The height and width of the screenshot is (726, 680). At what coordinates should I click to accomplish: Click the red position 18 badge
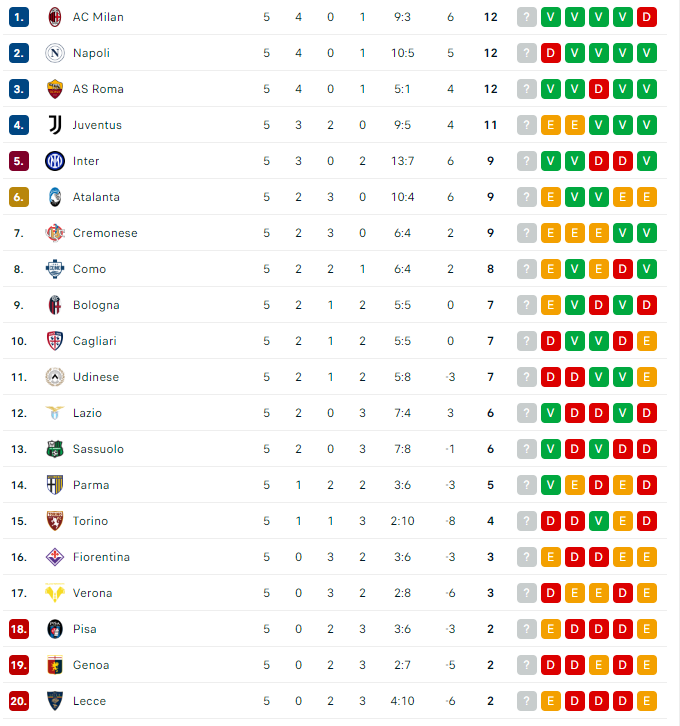19,629
